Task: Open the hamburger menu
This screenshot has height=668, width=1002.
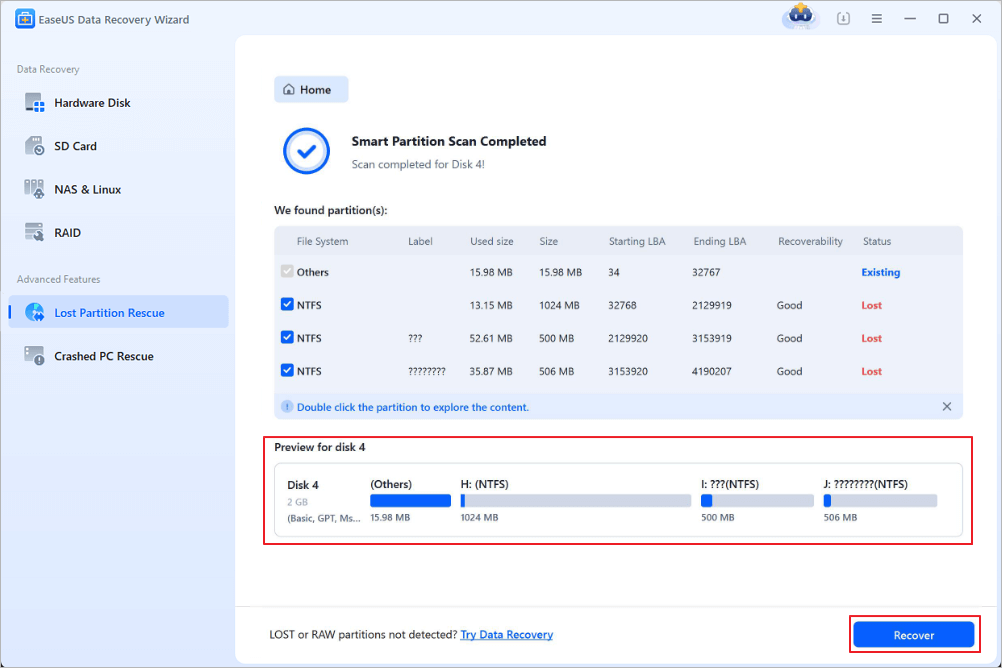Action: click(877, 18)
